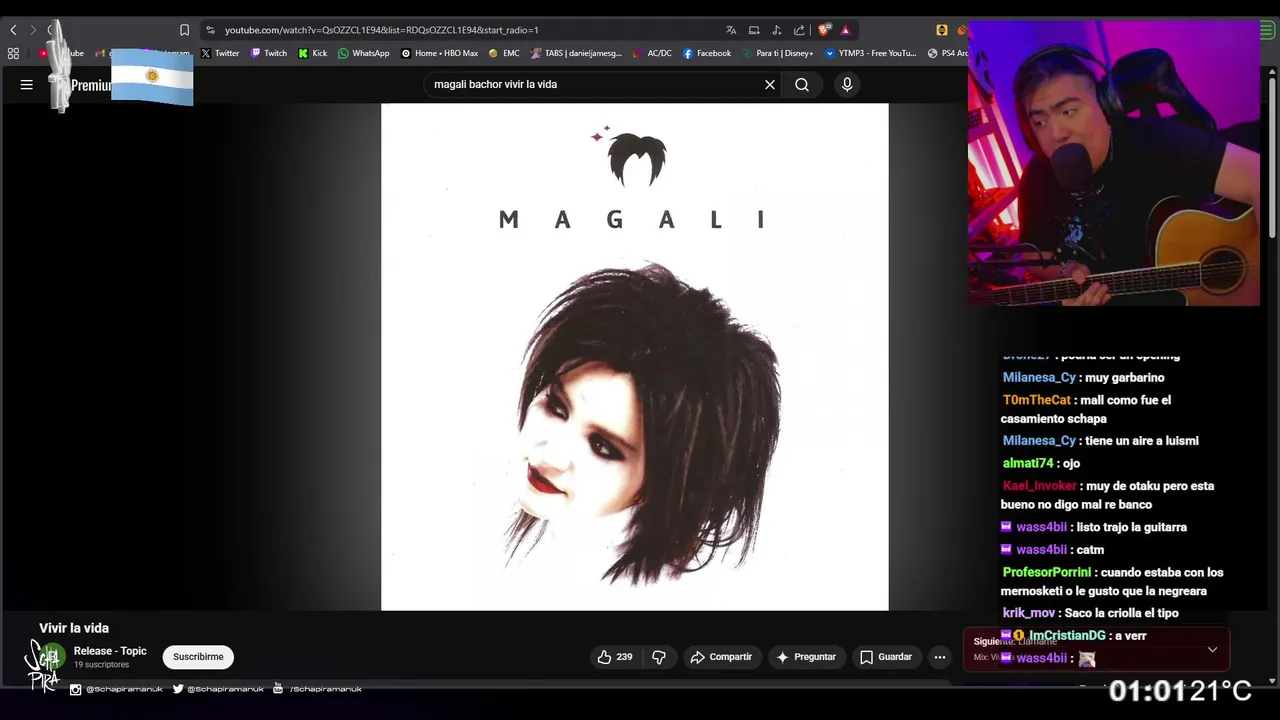Image resolution: width=1280 pixels, height=720 pixels.
Task: Open the Facebook bookmark
Action: click(707, 53)
